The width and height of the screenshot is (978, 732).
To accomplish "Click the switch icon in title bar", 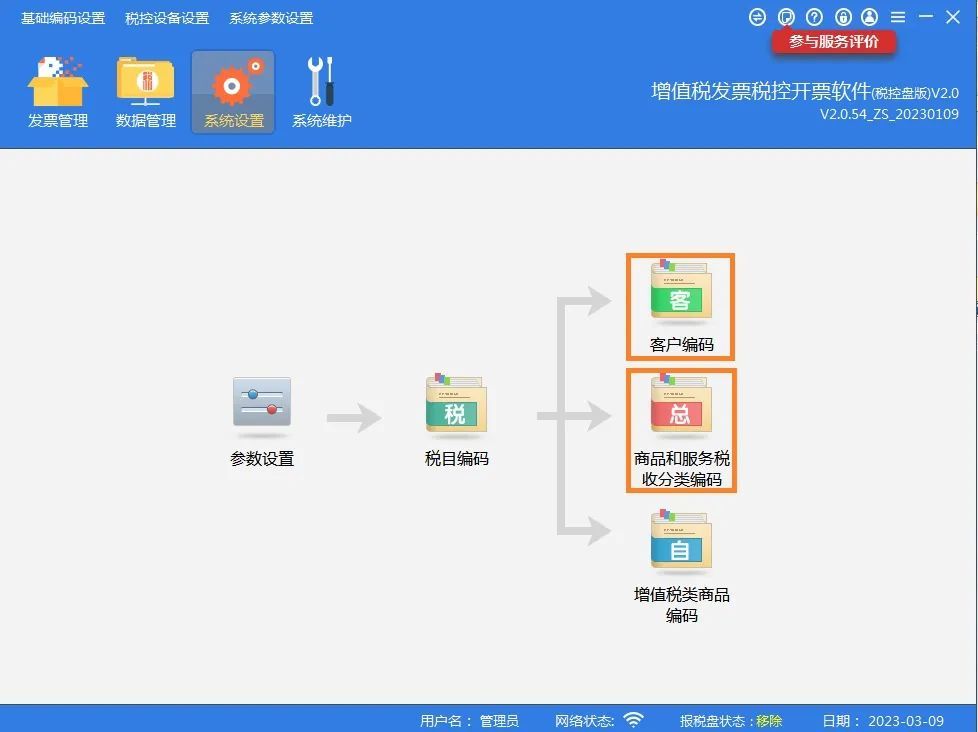I will 757,17.
